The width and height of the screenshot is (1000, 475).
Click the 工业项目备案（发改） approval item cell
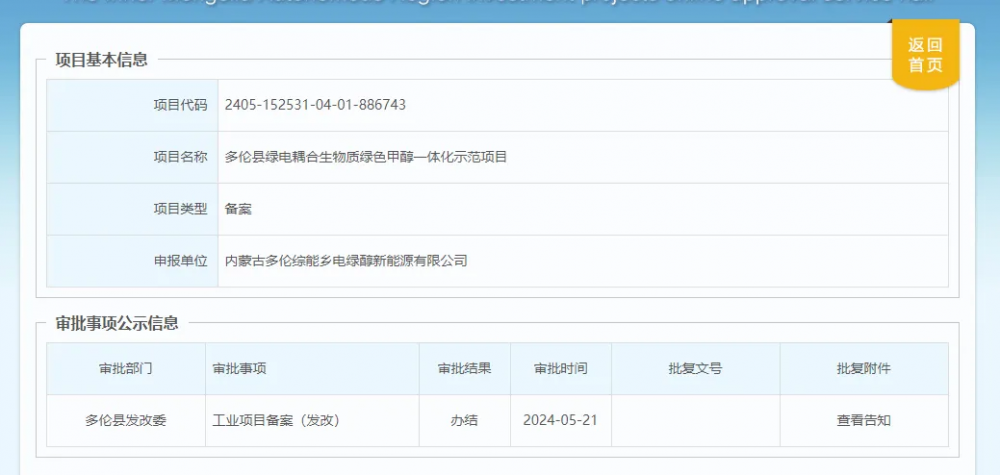pyautogui.click(x=277, y=420)
